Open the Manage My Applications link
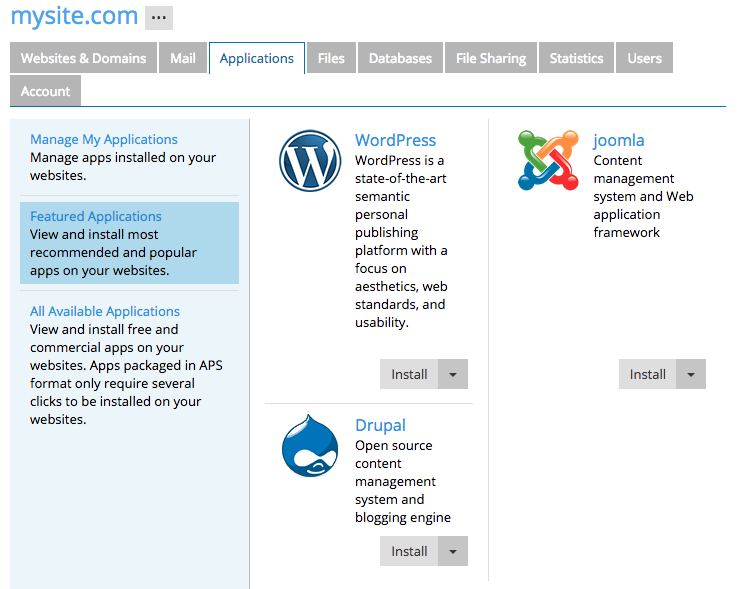The width and height of the screenshot is (738, 589). (x=104, y=140)
